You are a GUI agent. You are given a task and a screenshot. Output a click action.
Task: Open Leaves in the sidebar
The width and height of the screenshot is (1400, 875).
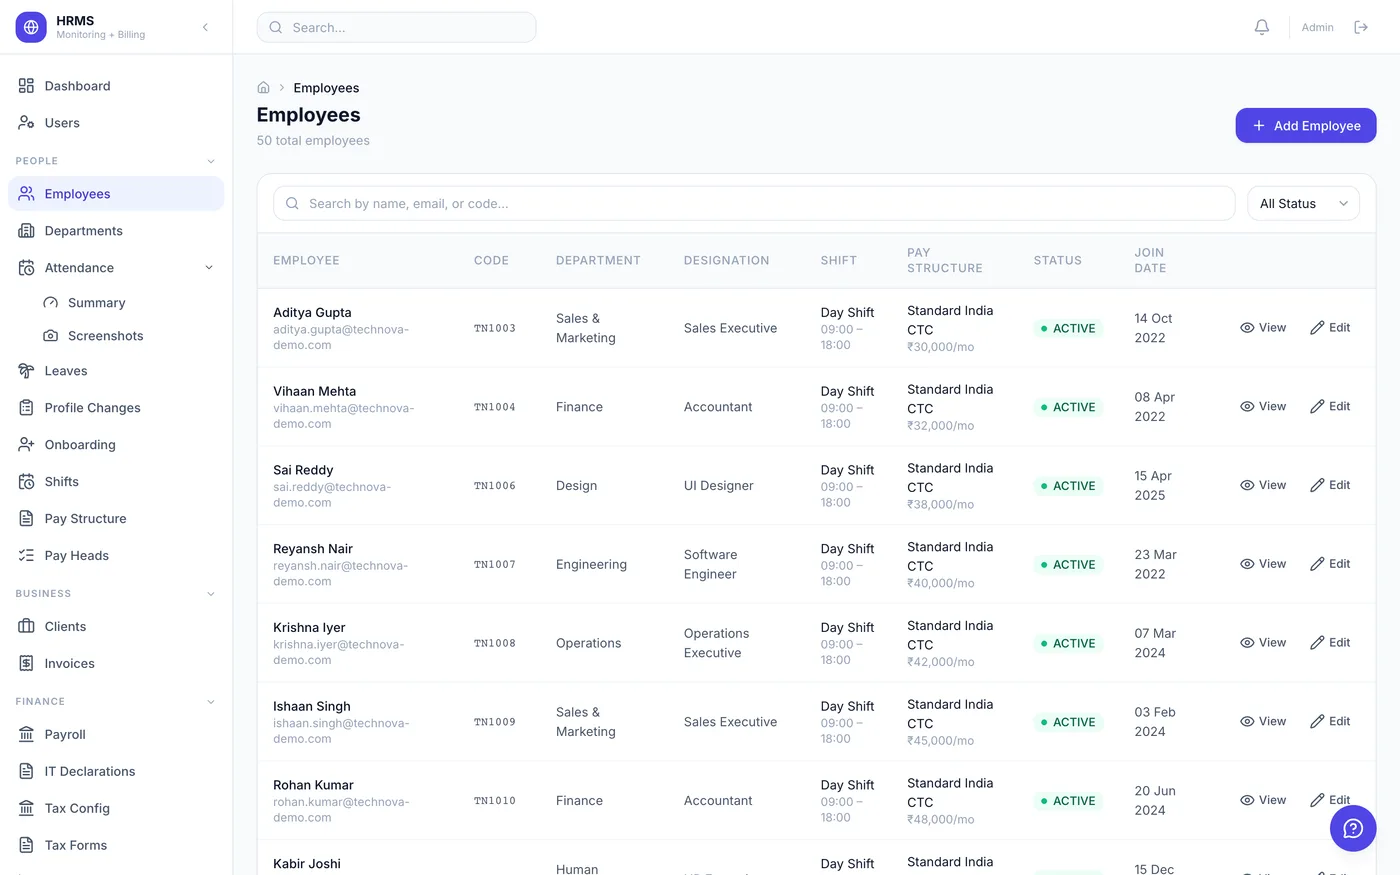click(x=116, y=371)
